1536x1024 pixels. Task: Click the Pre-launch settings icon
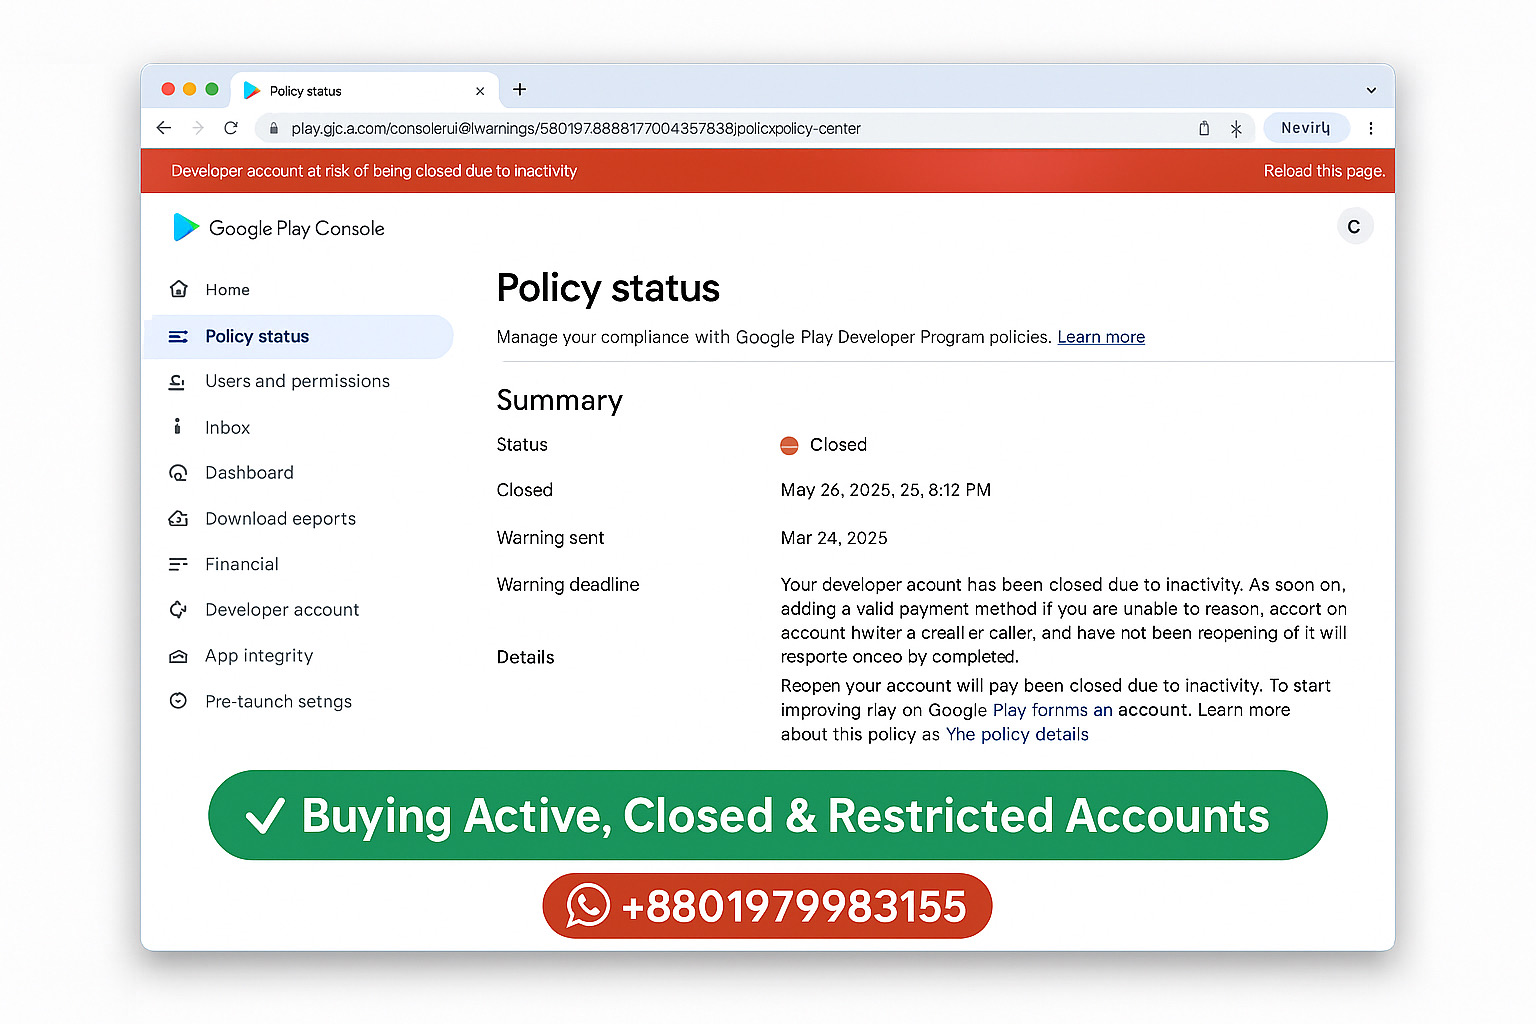178,701
